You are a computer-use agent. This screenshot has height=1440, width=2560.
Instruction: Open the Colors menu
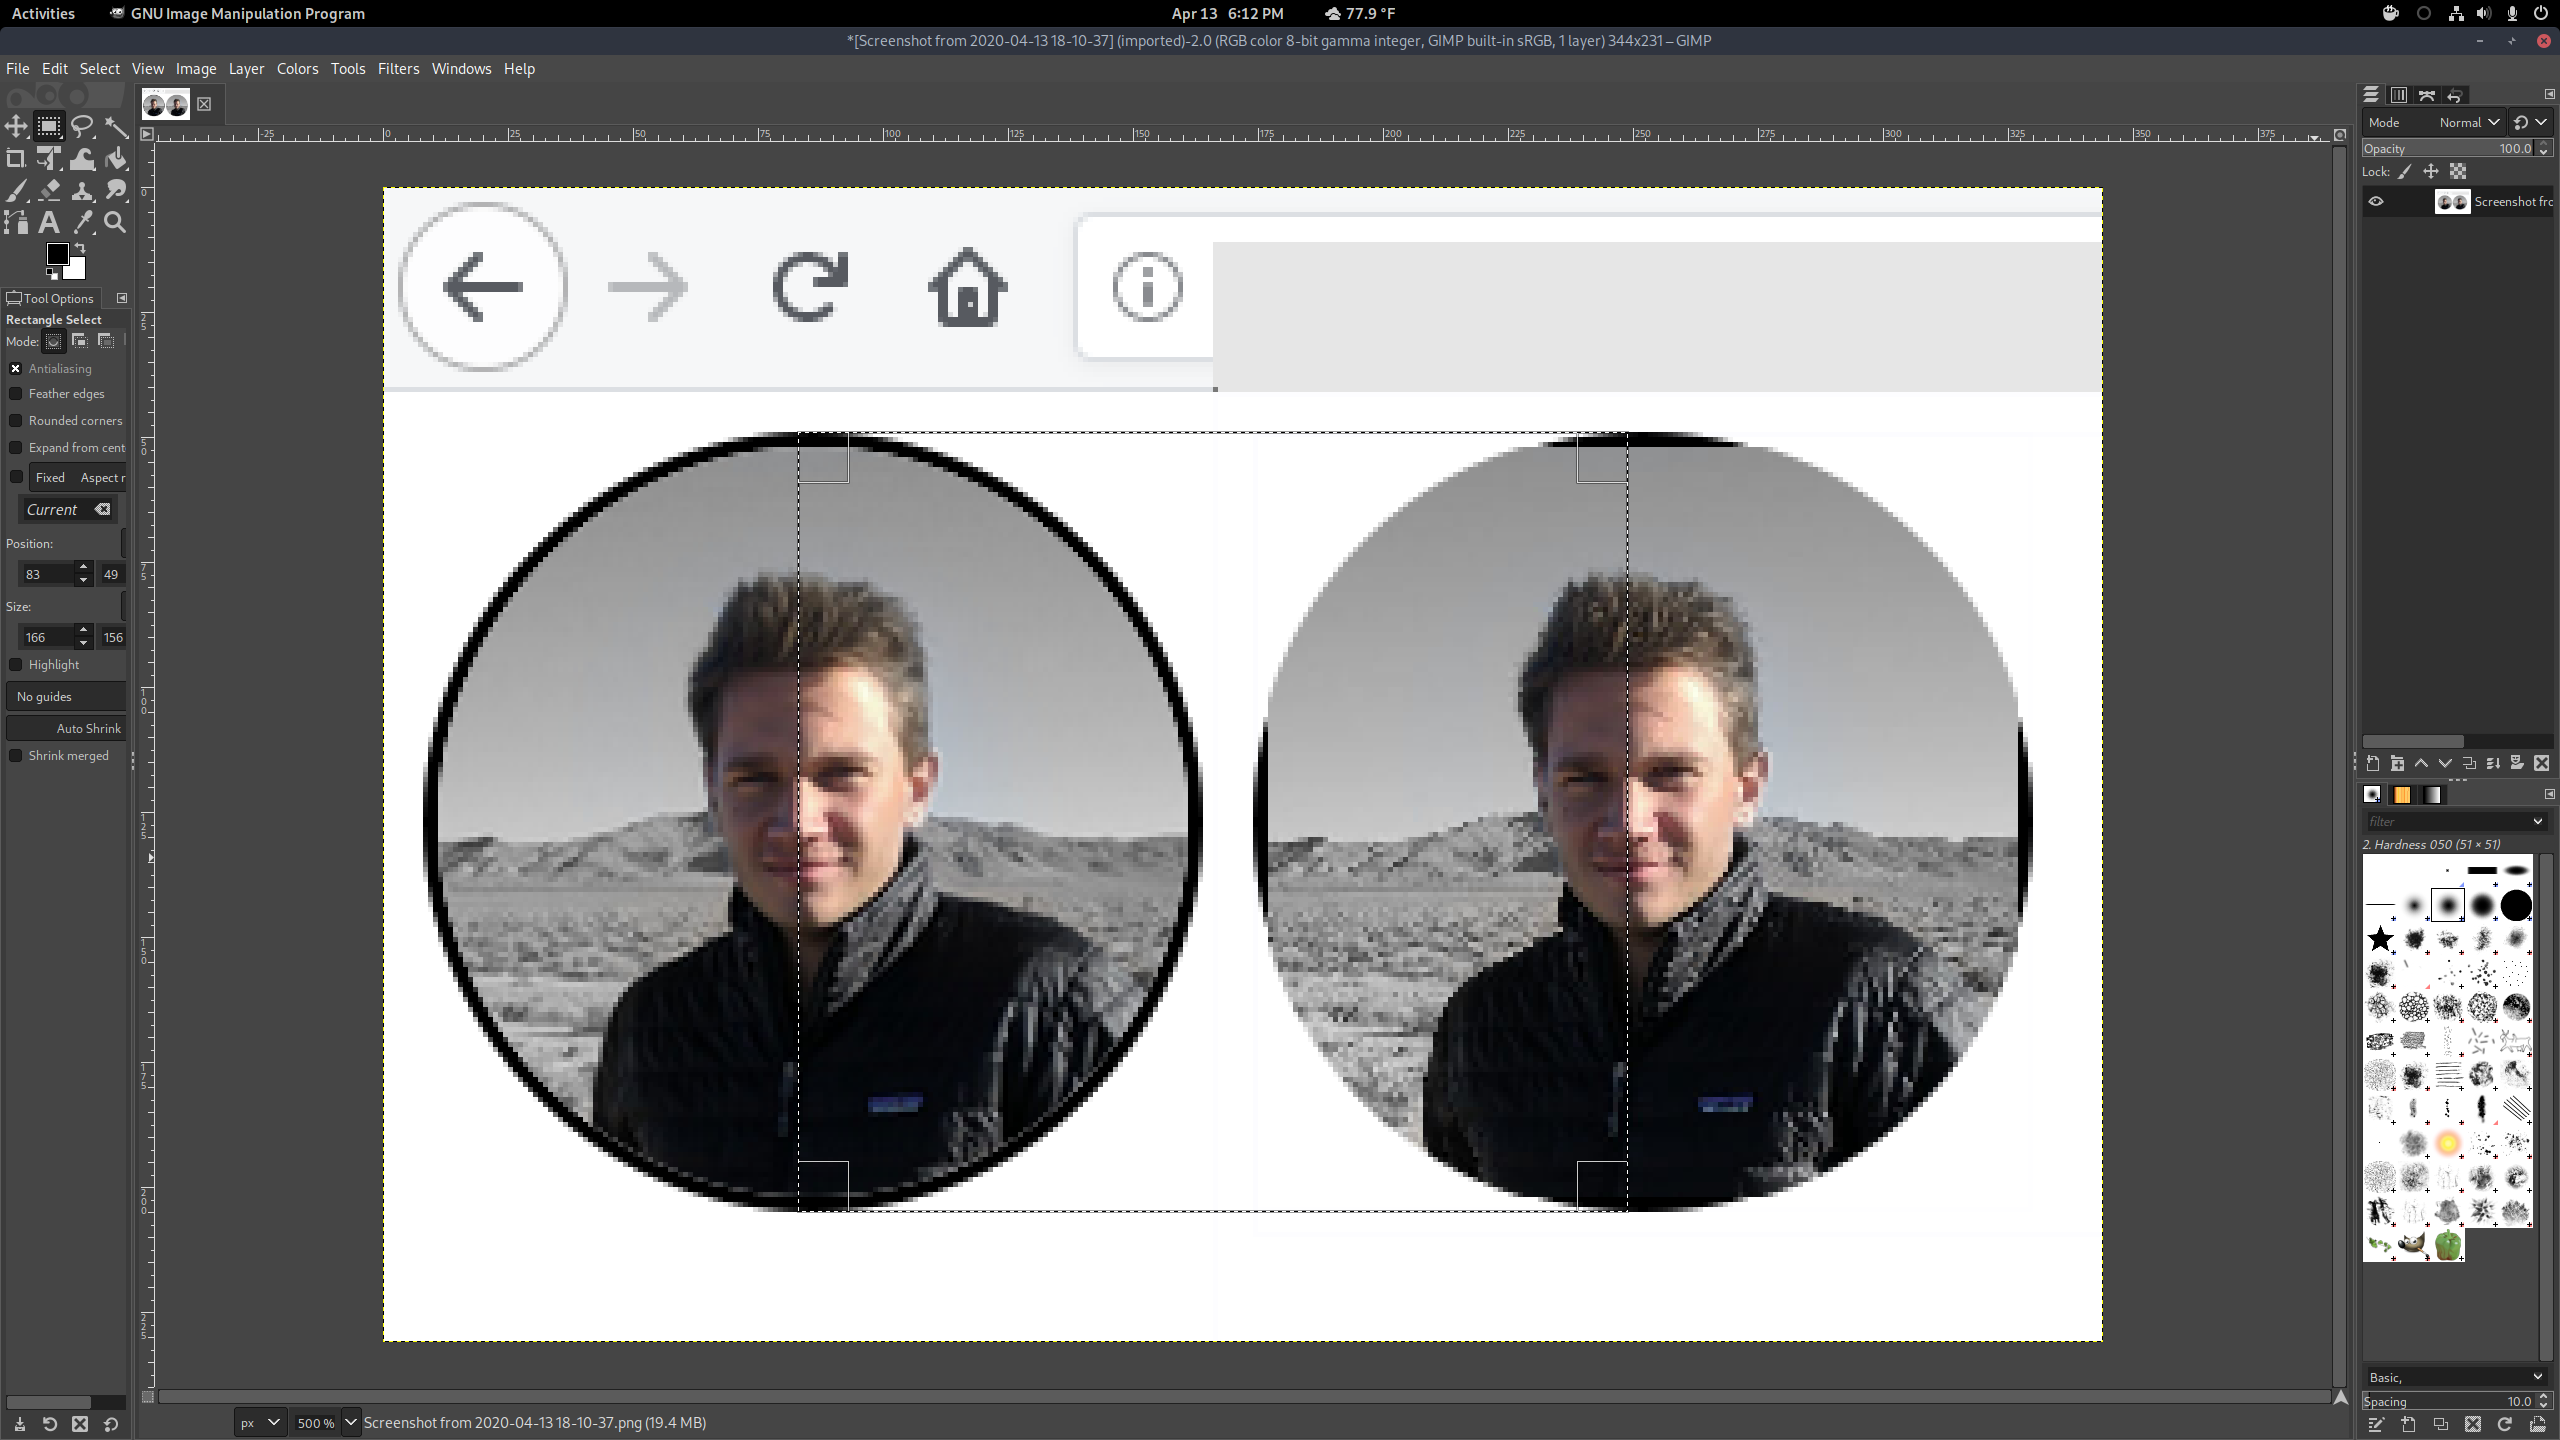[x=297, y=69]
